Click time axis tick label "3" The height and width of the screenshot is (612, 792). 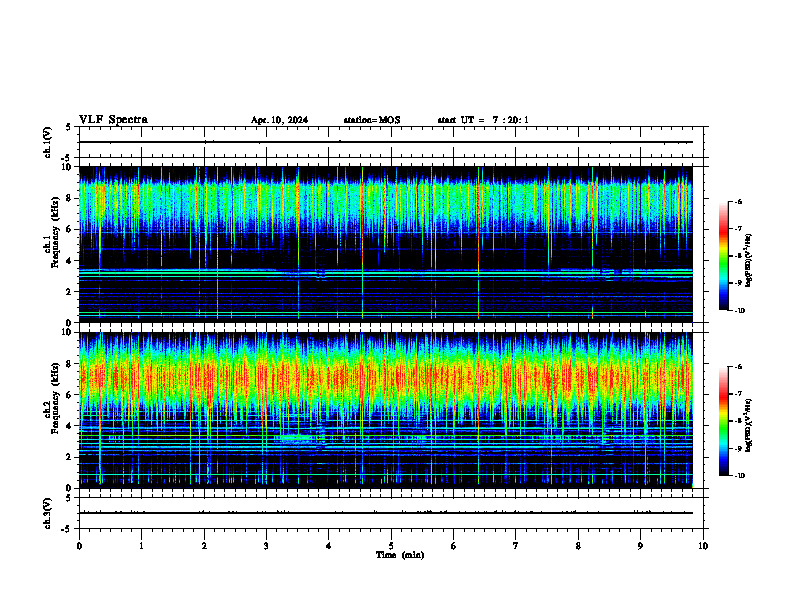click(266, 546)
